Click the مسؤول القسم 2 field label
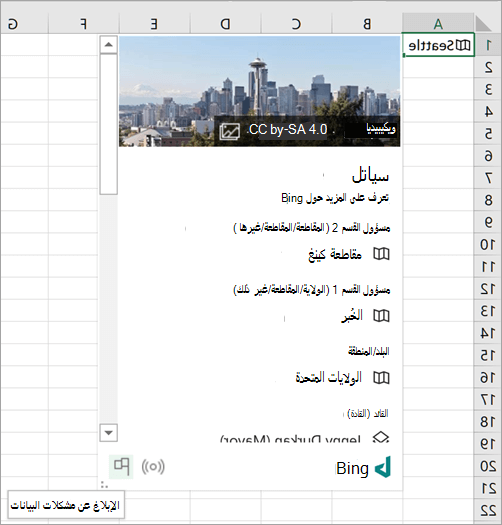Screen dimensions: 502x525 click(312, 228)
